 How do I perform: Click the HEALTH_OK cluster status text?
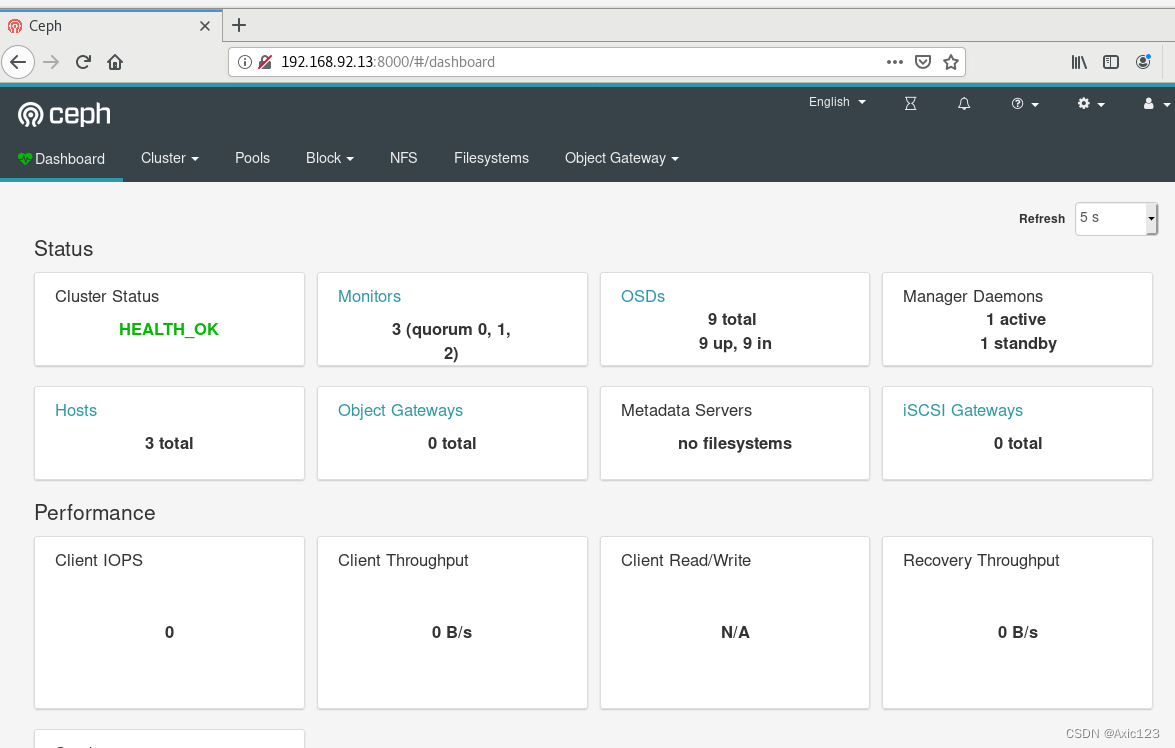tap(169, 329)
